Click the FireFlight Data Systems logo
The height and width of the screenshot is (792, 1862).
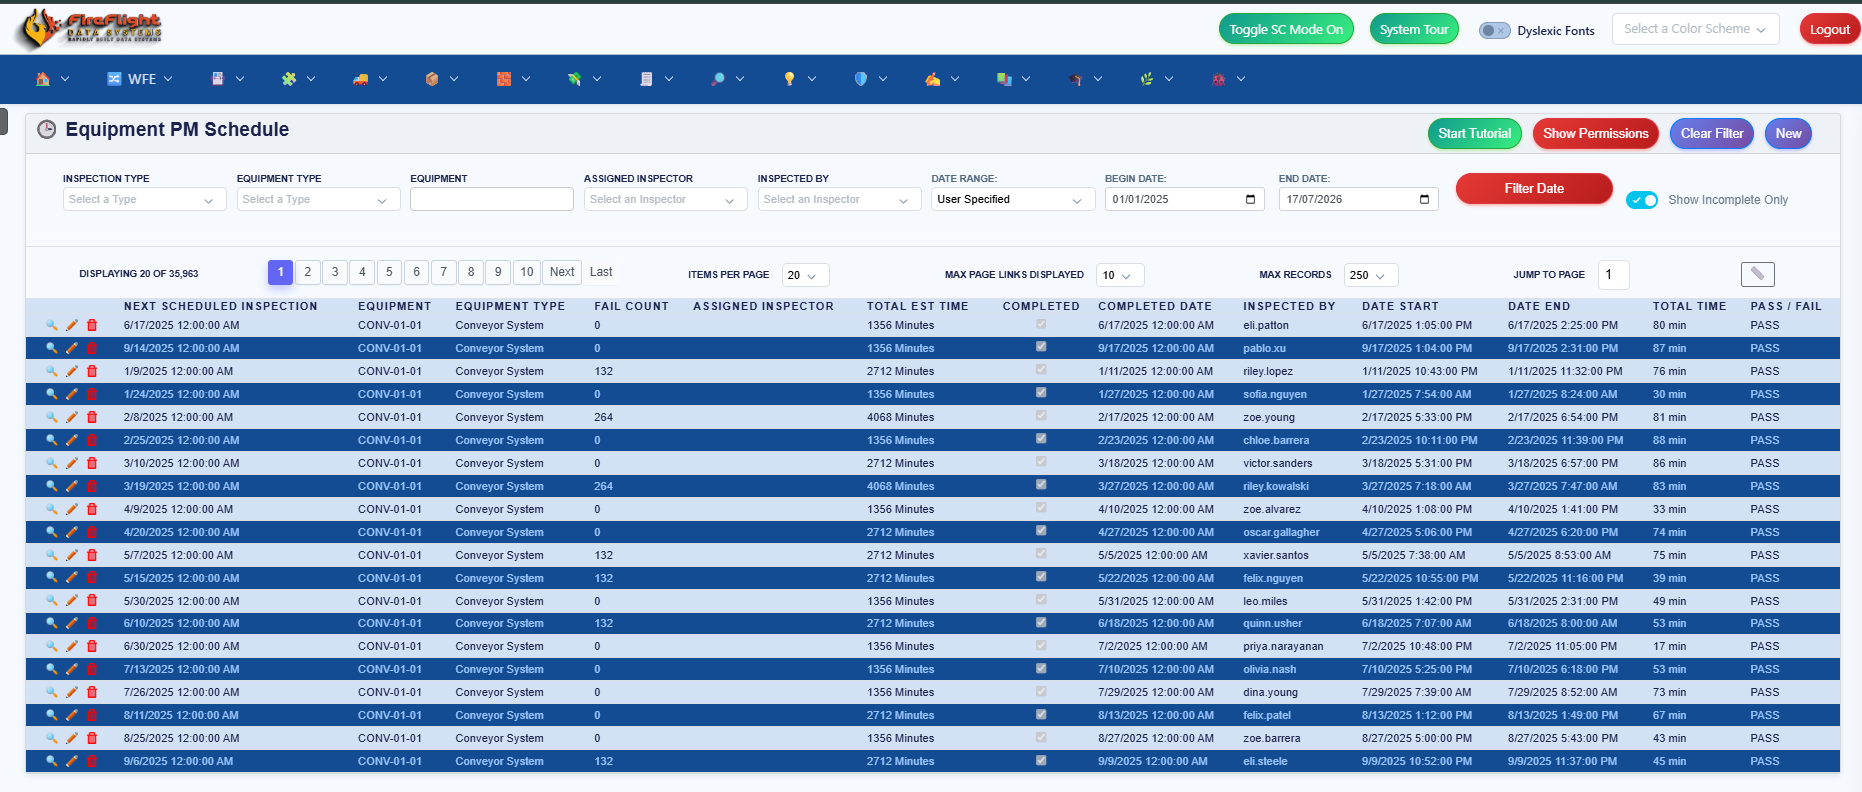(89, 29)
